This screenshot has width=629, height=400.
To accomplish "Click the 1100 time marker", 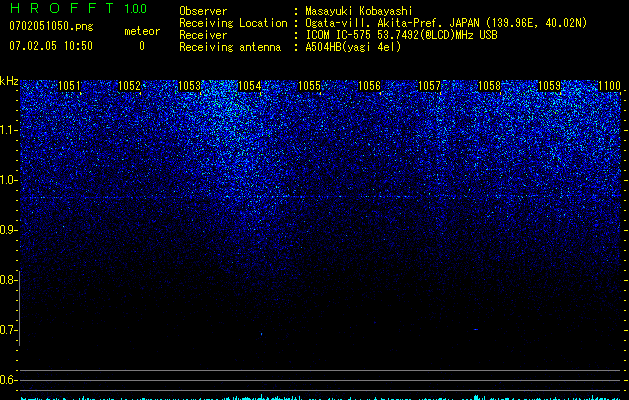I will (x=609, y=86).
